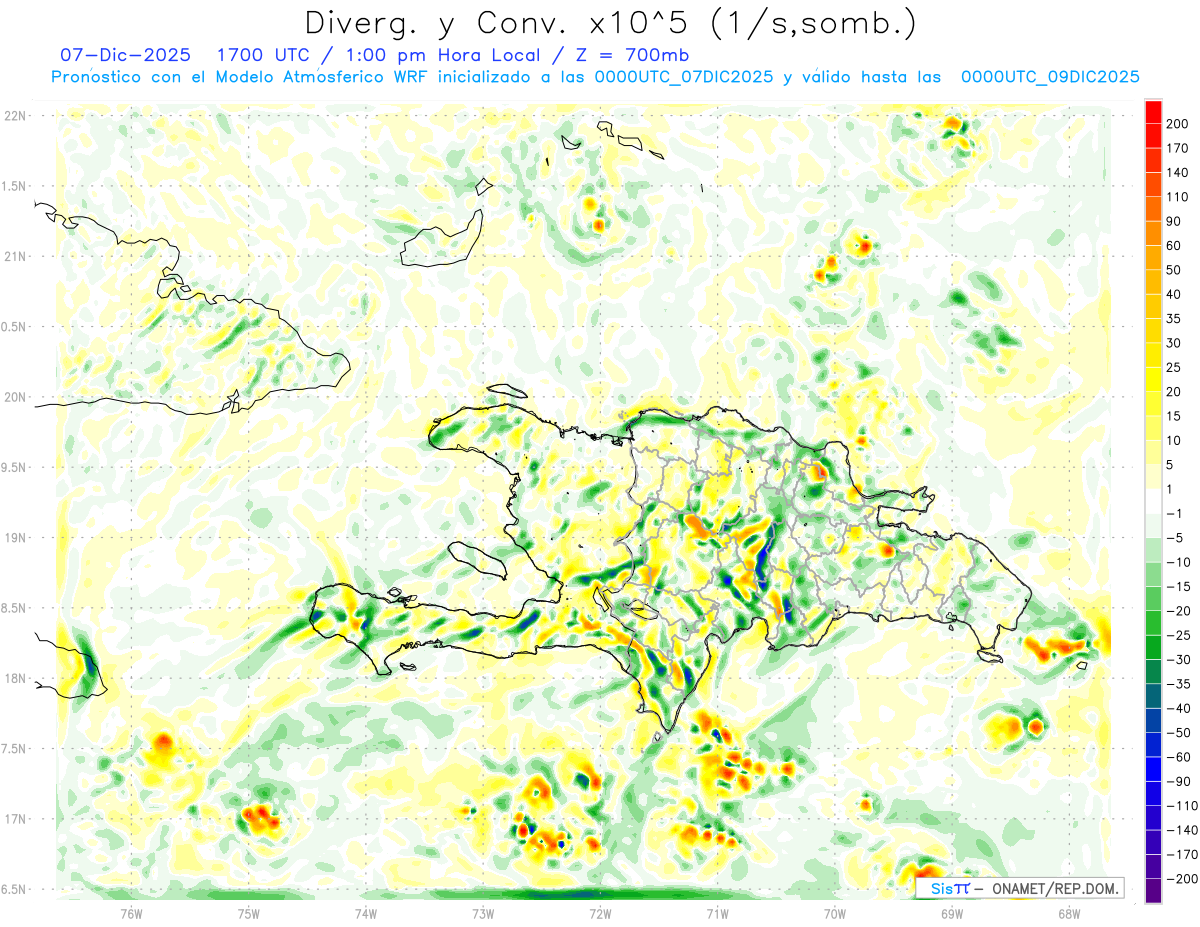Click the positive "60" colorbar label
The height and width of the screenshot is (927, 1200).
pyautogui.click(x=1174, y=246)
